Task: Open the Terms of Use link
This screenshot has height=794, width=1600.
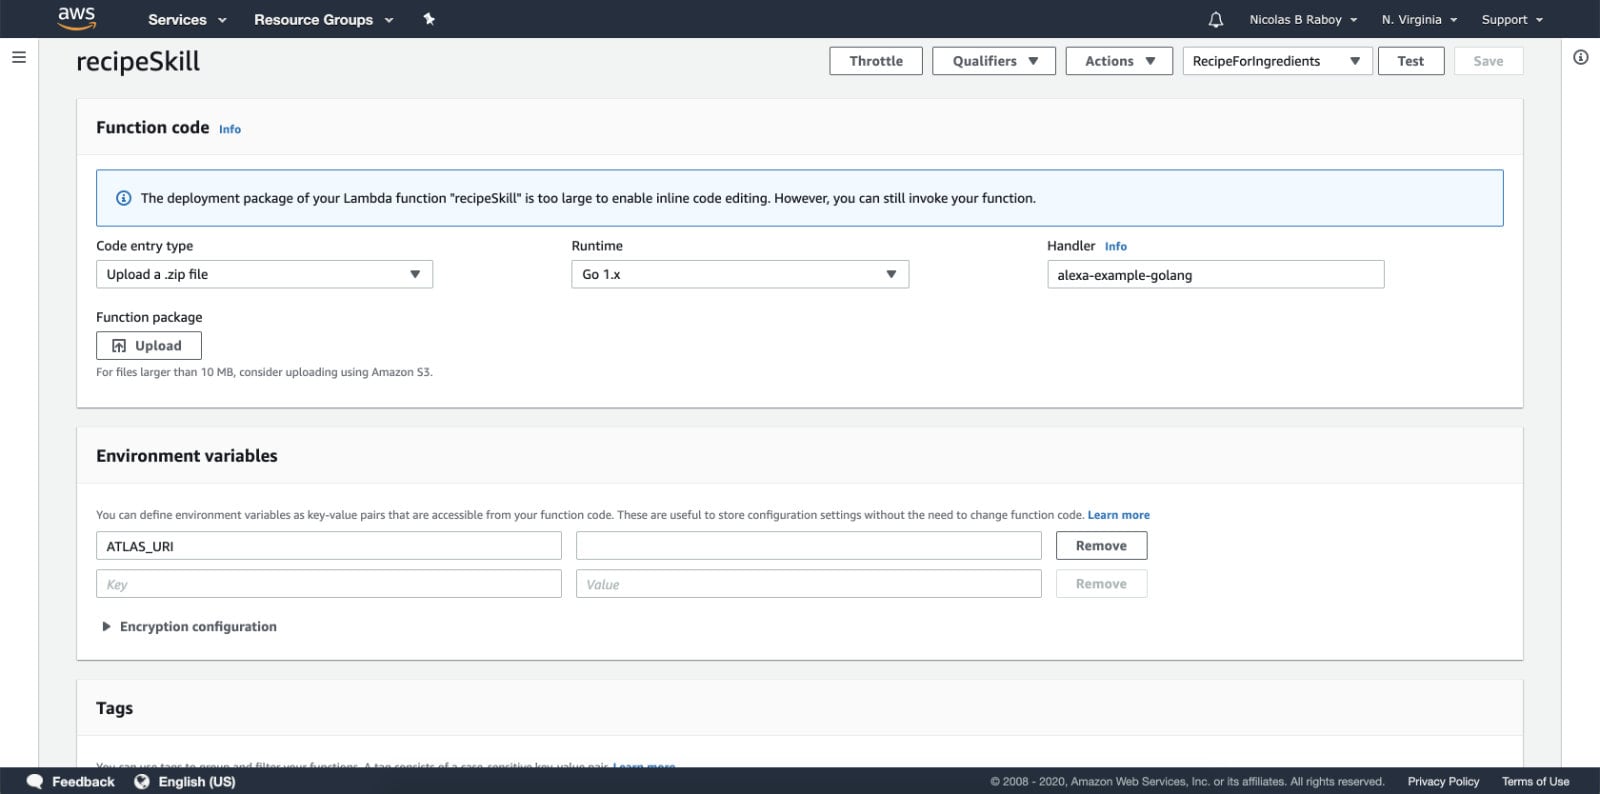Action: coord(1535,782)
